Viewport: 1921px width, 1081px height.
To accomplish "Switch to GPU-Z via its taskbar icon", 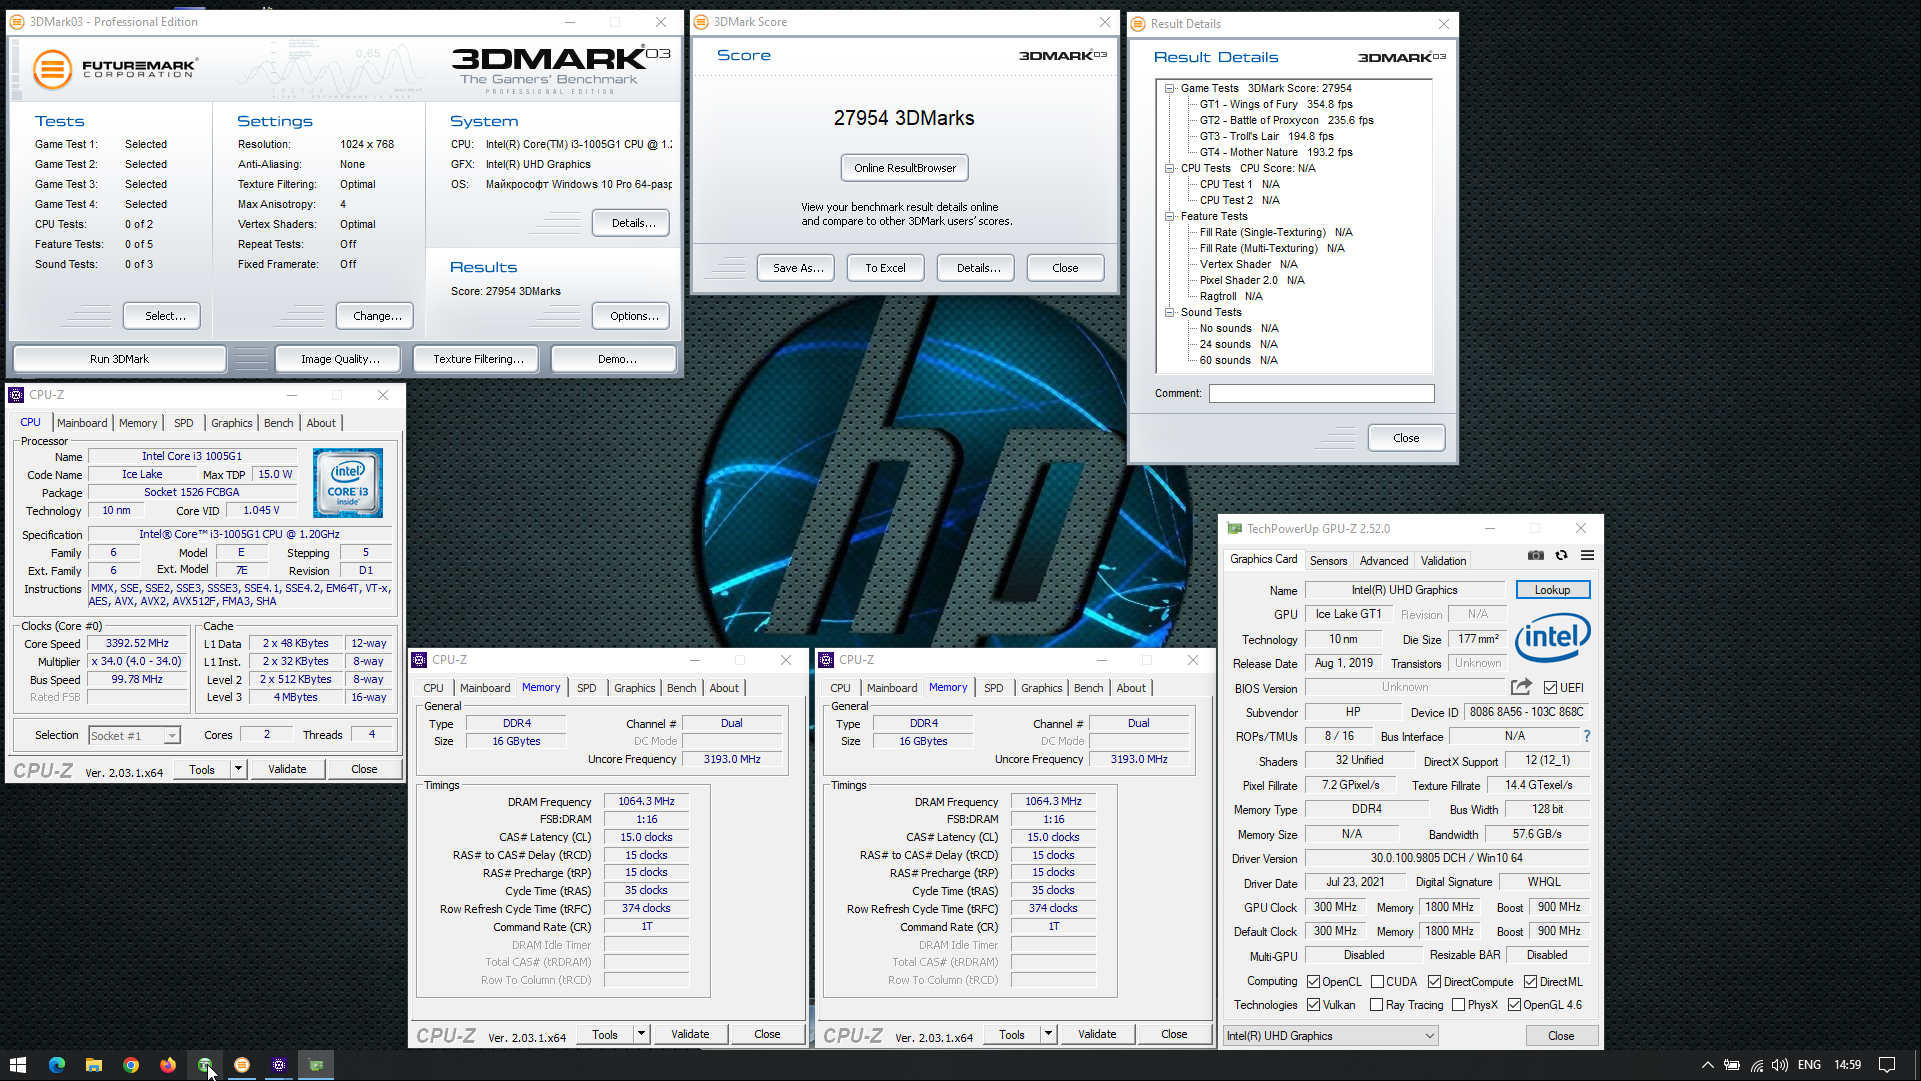I will (x=316, y=1065).
